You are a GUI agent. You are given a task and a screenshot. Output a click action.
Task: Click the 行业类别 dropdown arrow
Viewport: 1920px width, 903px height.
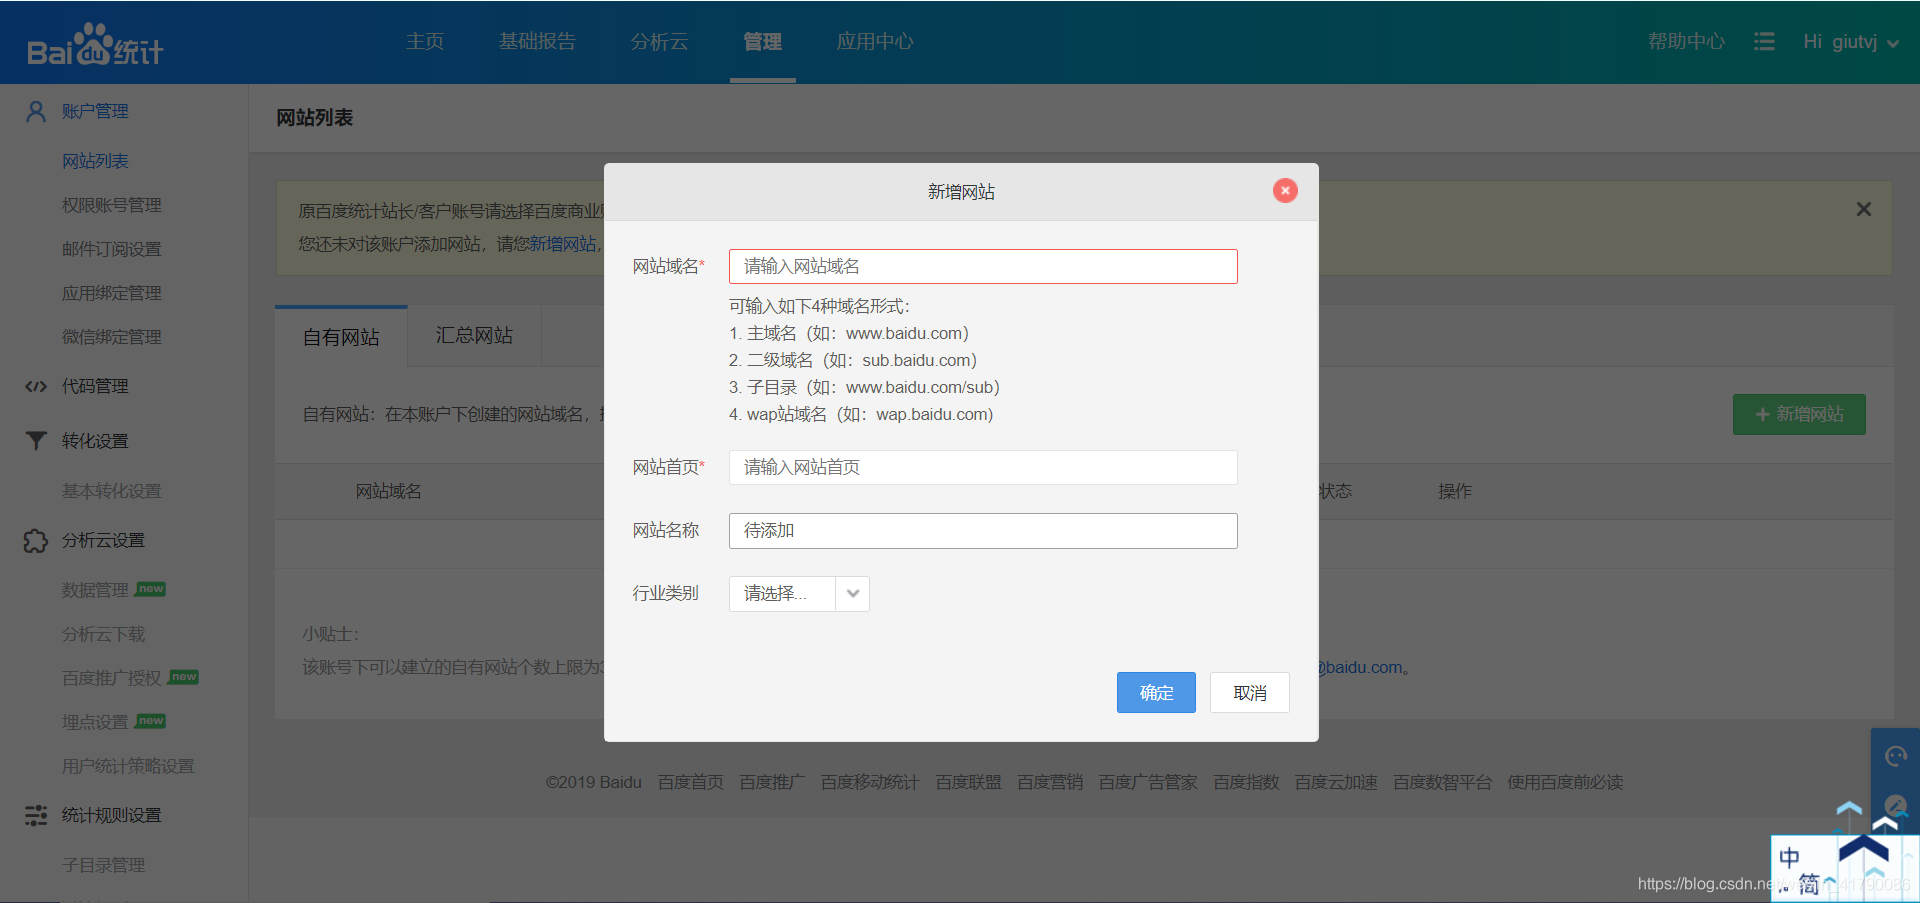point(853,594)
